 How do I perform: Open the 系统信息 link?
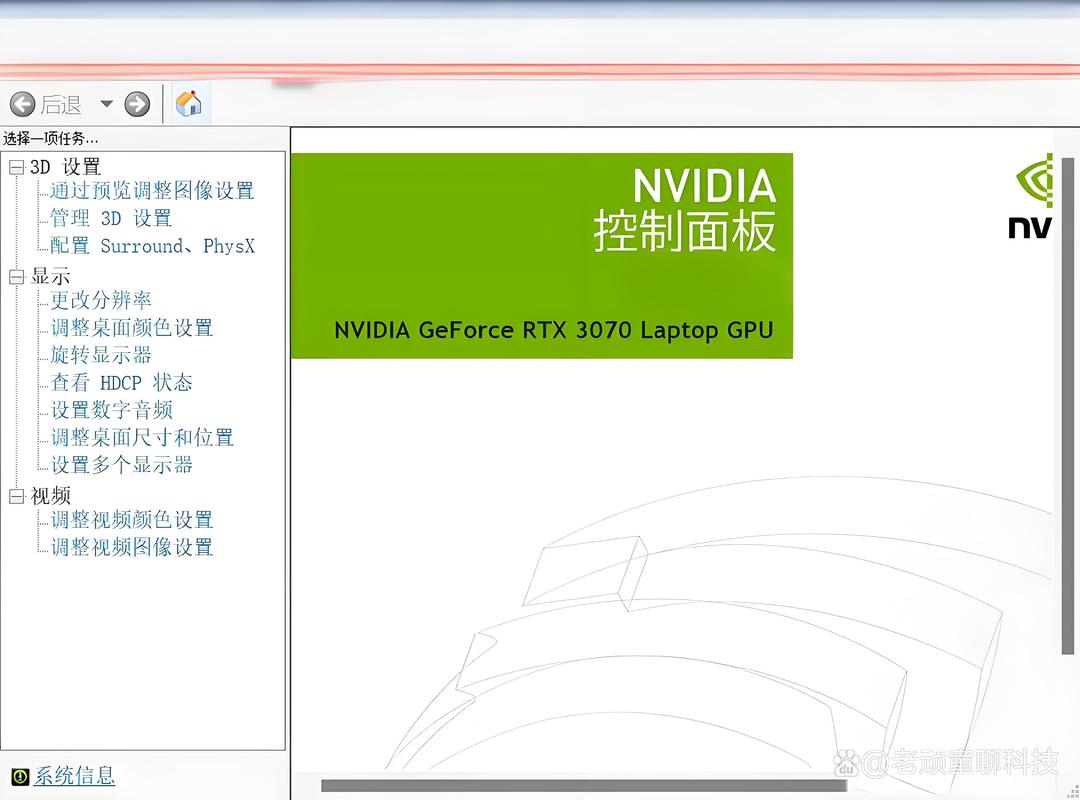pyautogui.click(x=74, y=776)
